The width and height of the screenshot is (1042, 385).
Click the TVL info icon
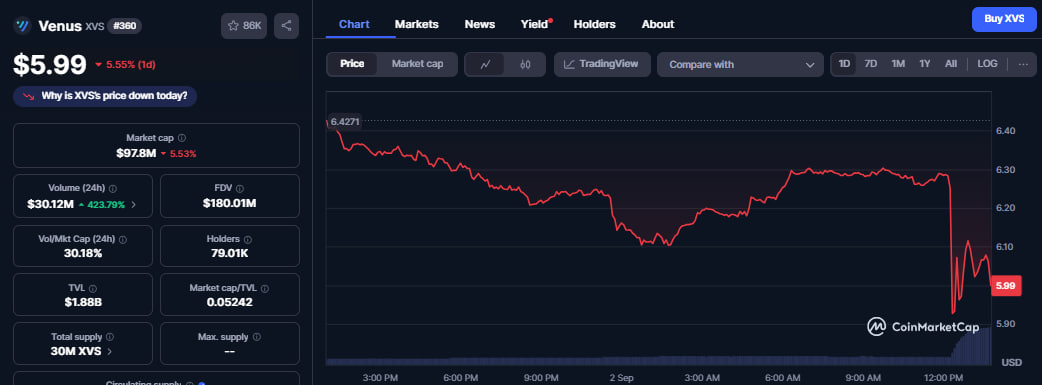92,289
